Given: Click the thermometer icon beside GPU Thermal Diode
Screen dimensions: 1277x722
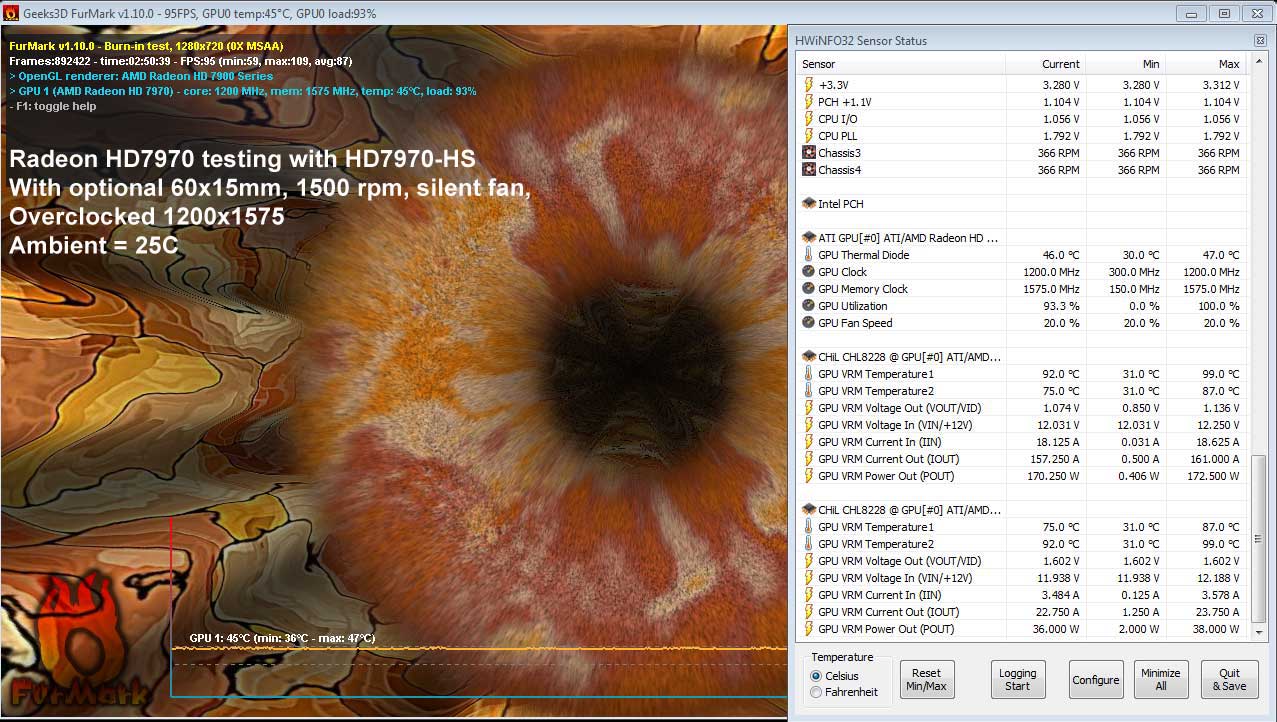Looking at the screenshot, I should (x=809, y=255).
